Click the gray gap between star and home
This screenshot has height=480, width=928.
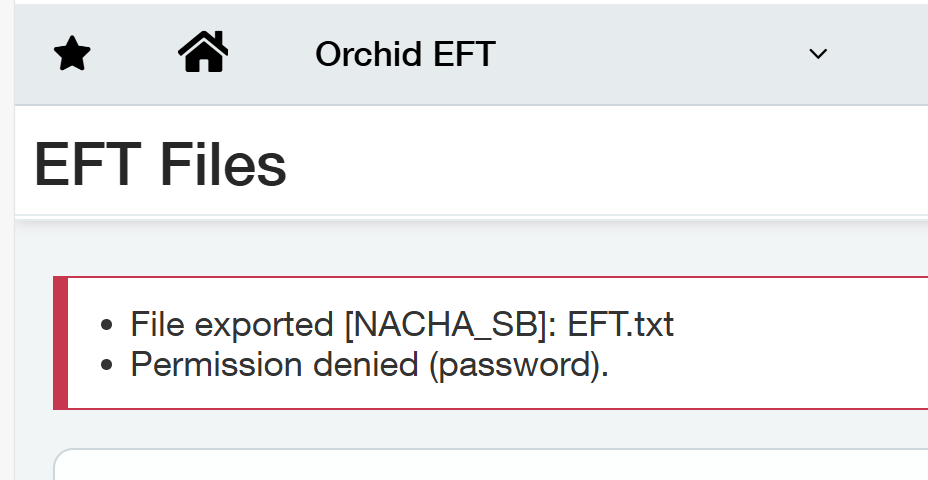tap(134, 54)
